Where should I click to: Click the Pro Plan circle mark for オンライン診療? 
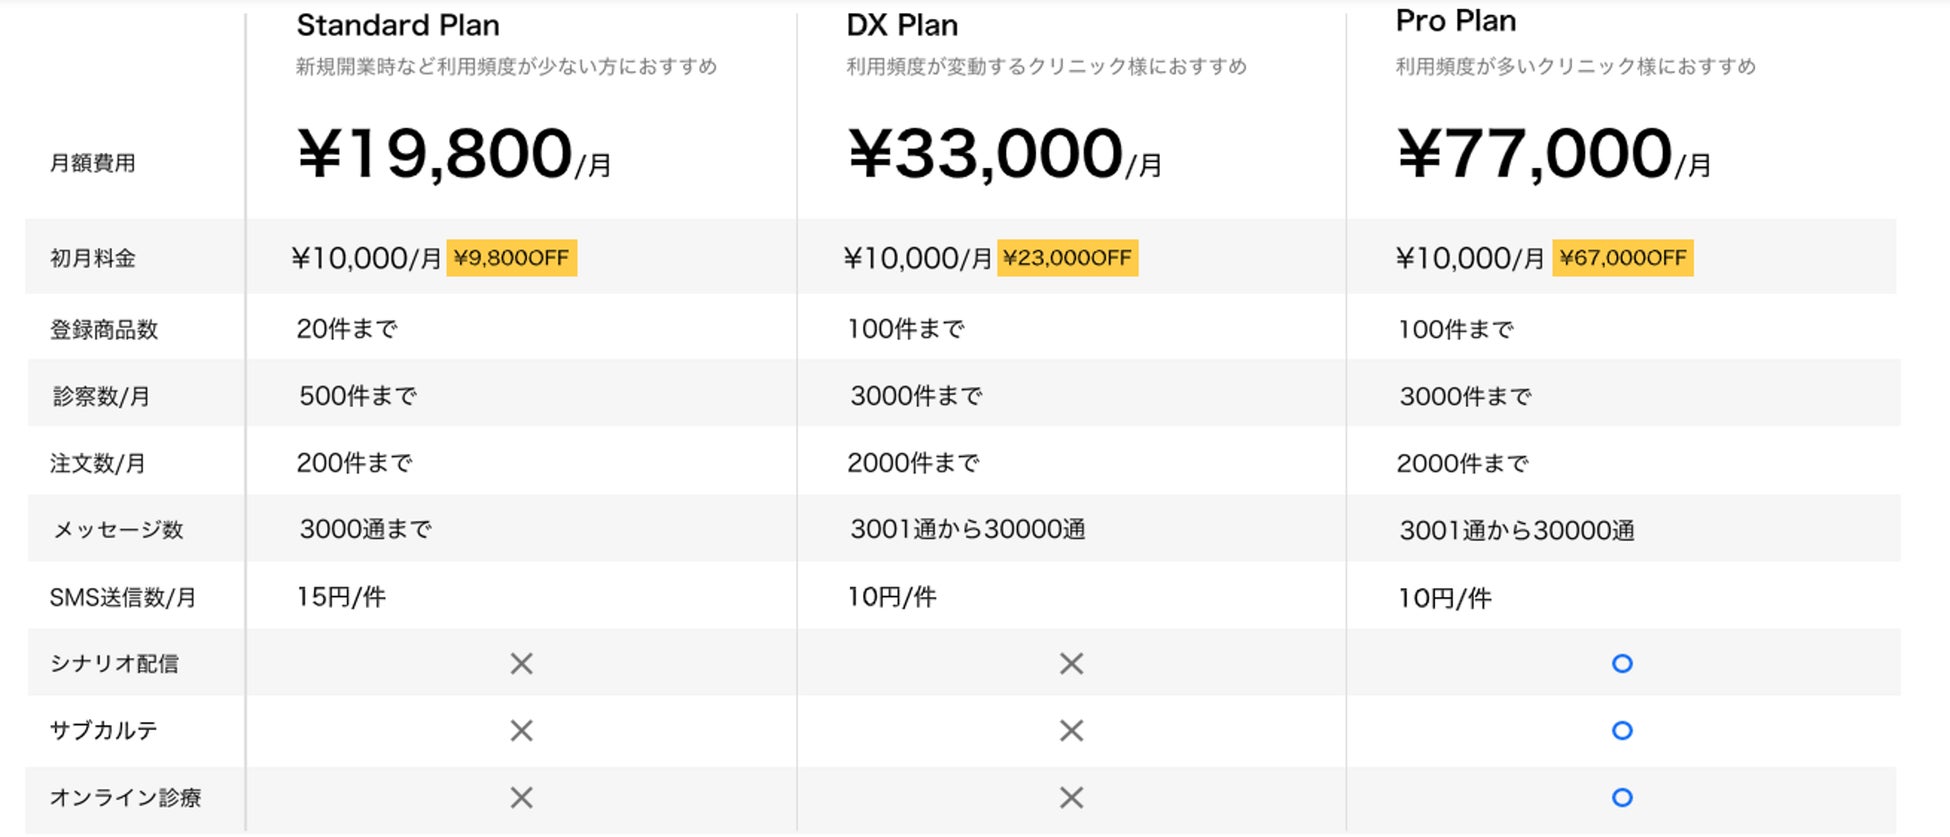[x=1622, y=797]
